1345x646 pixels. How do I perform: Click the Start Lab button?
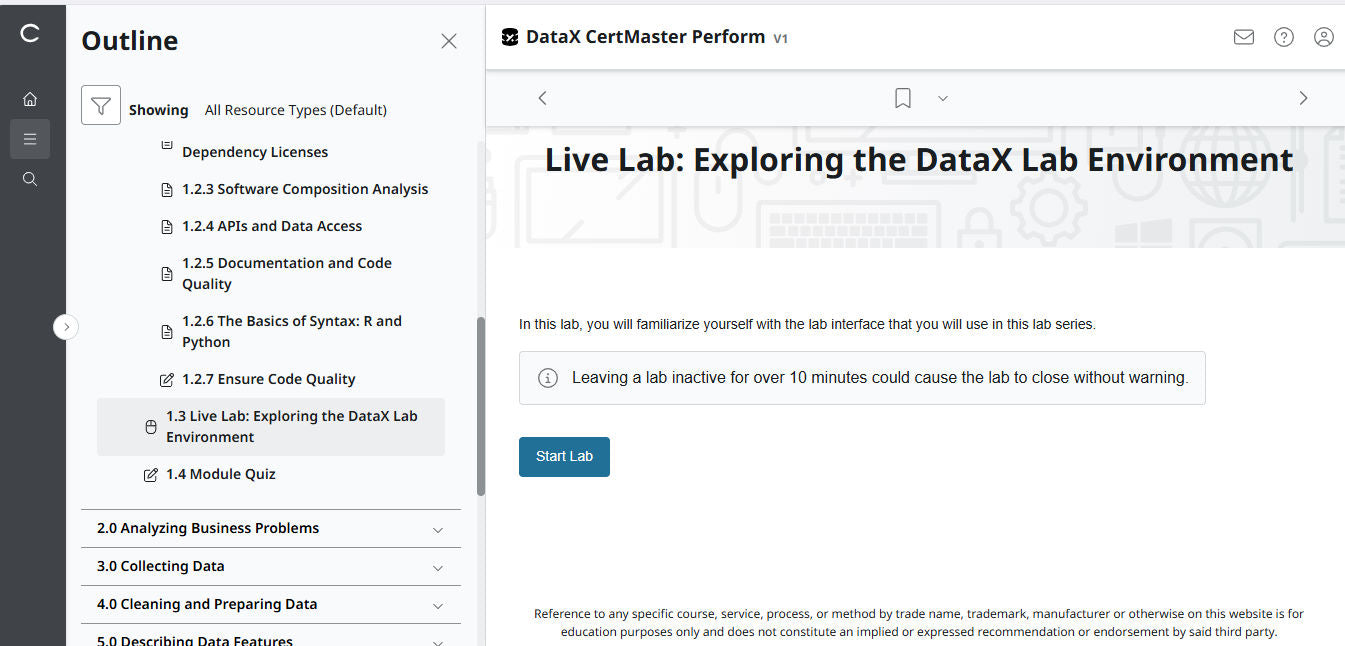(x=564, y=456)
